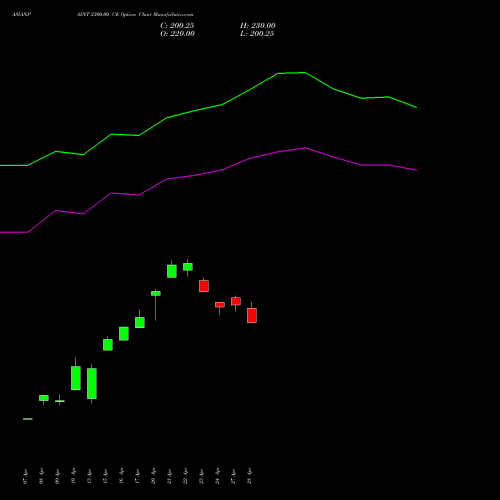Viewport: 500px width, 500px height.
Task: Click the long-wick green candle above 20 Apr
Action: click(x=156, y=293)
